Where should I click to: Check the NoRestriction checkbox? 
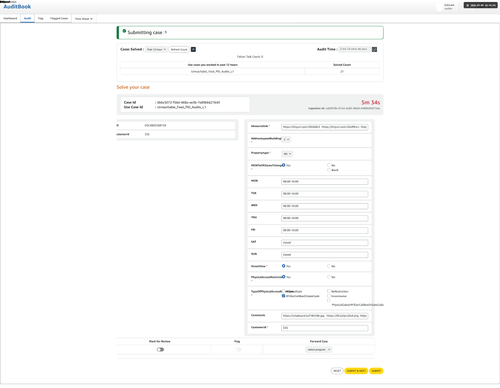[x=329, y=291]
